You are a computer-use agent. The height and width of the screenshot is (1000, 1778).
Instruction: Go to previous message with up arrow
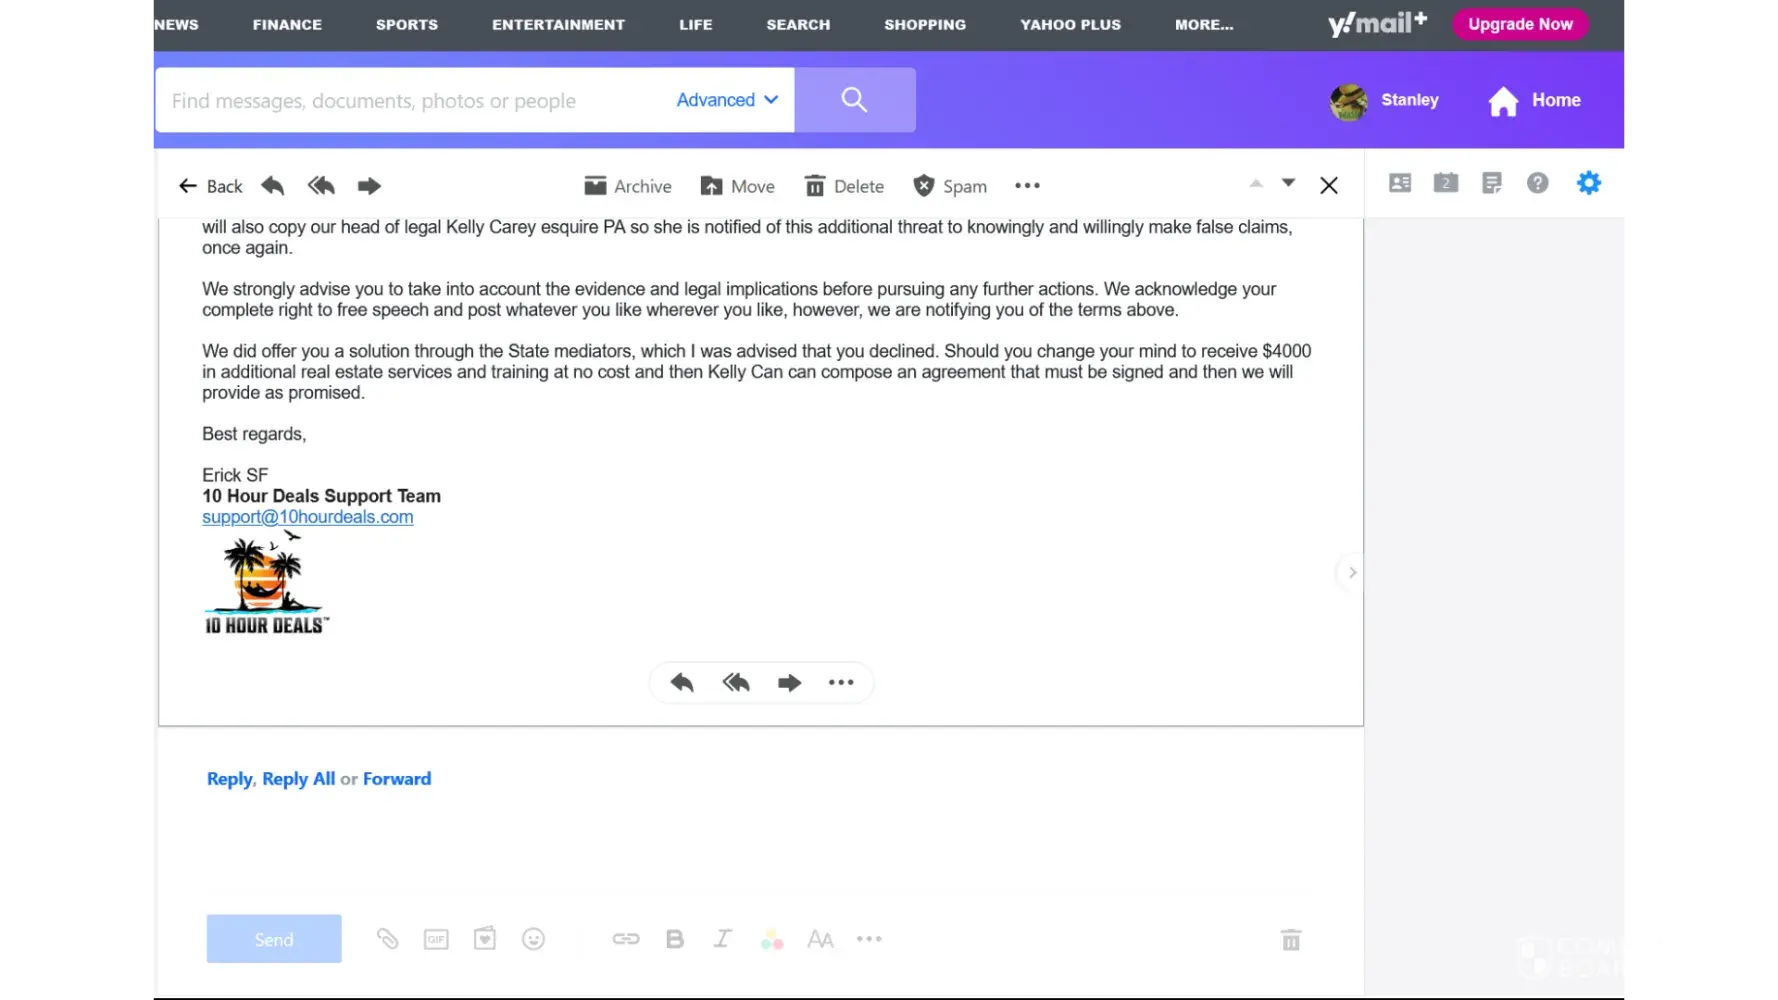[x=1256, y=183]
